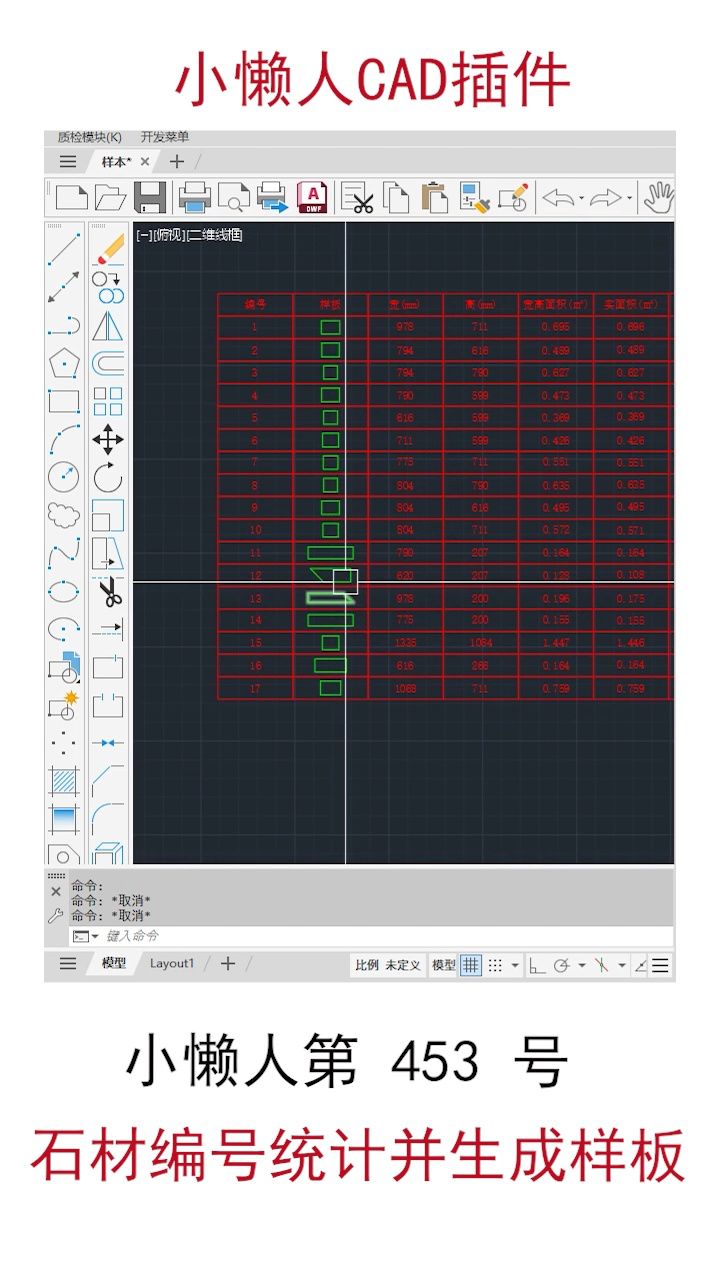Select the Hatch tool

tap(64, 782)
